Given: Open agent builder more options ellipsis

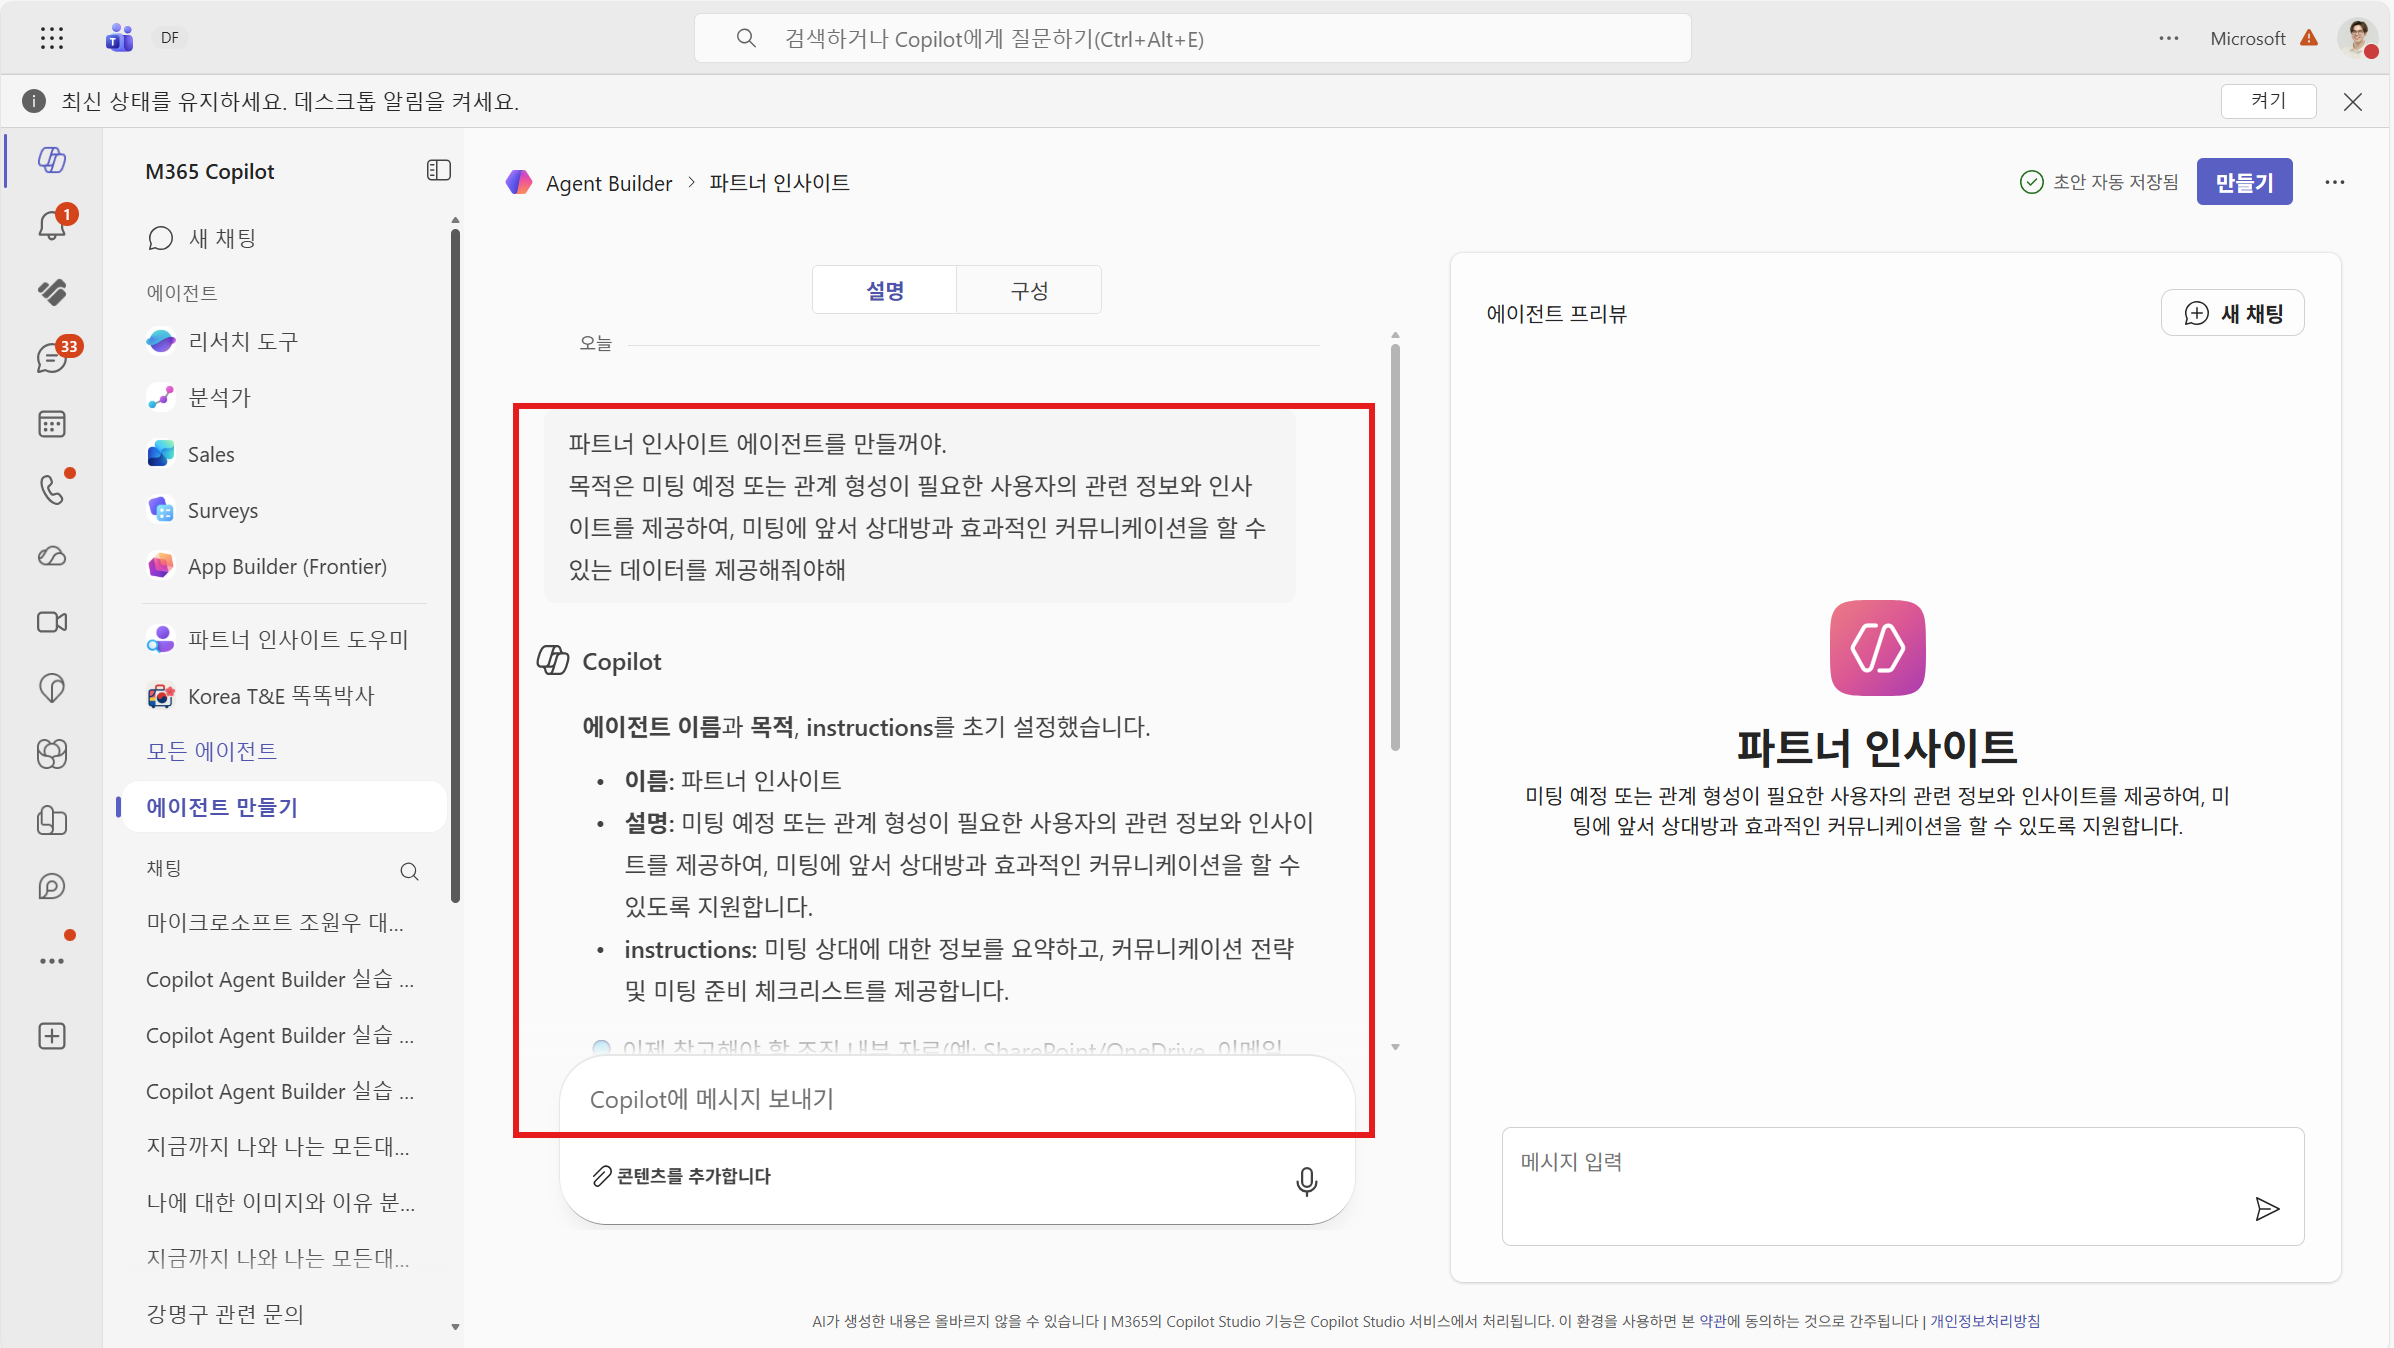Looking at the screenshot, I should click(2335, 182).
